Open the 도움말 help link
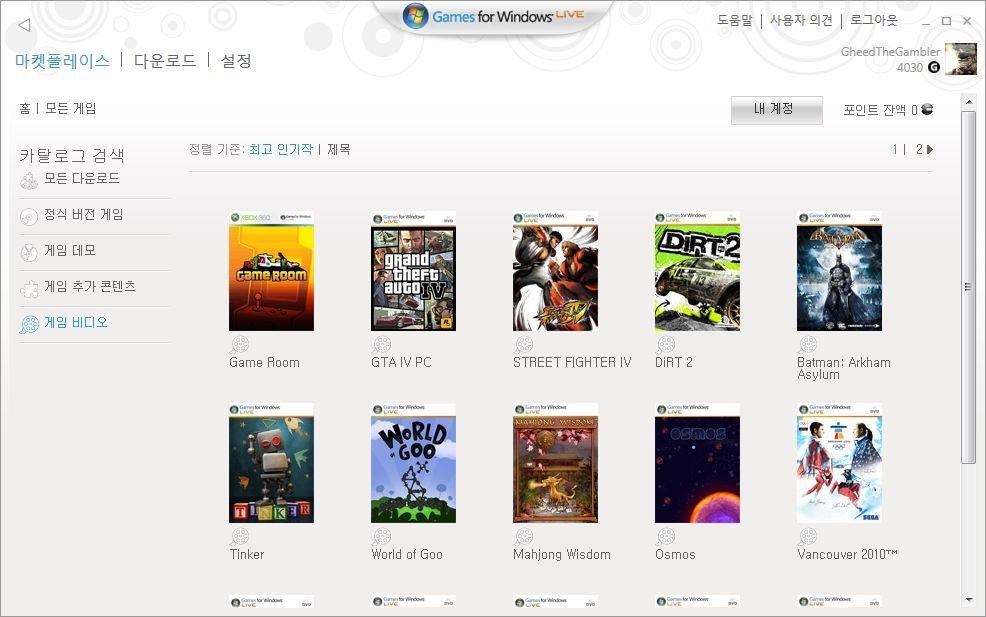 [x=734, y=21]
